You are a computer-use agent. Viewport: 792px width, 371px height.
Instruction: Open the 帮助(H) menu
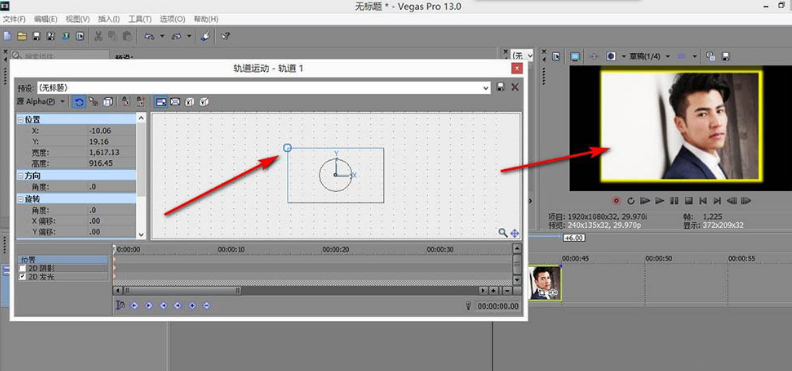coord(206,19)
